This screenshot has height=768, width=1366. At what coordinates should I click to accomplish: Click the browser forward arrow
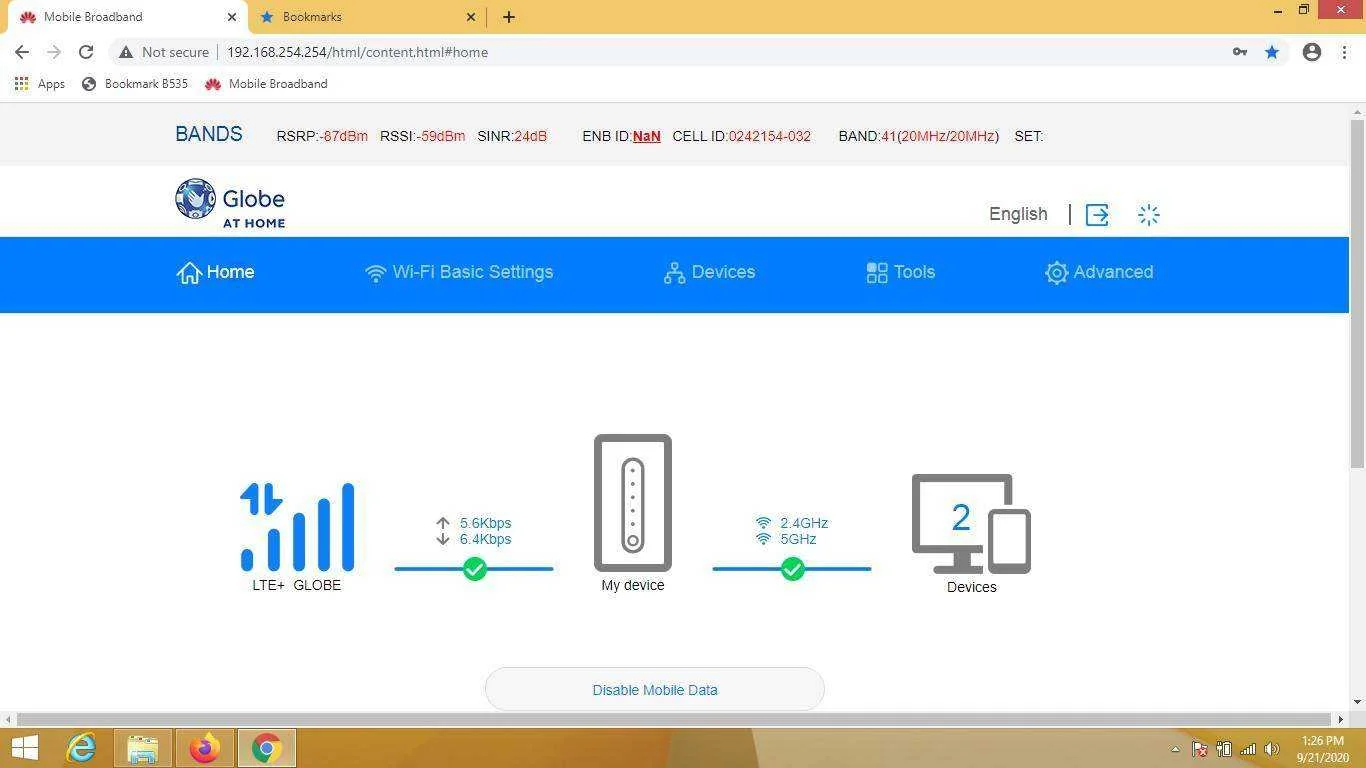click(54, 52)
